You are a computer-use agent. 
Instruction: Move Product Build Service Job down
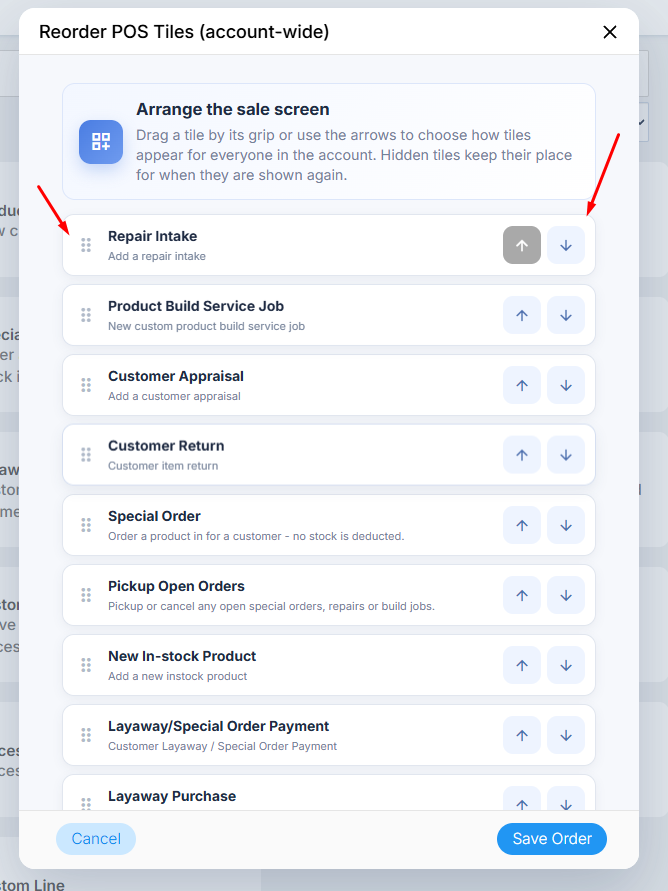point(566,315)
